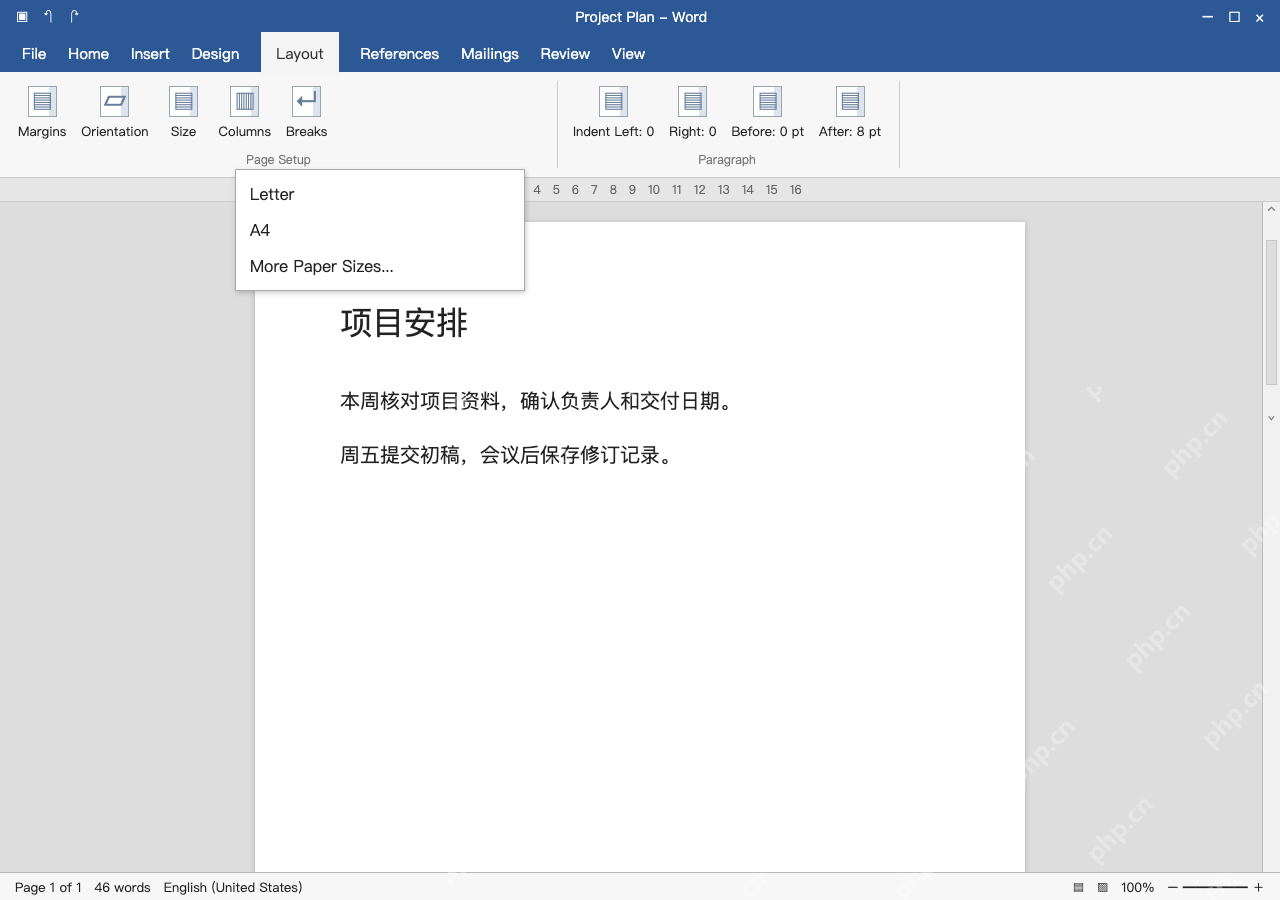The height and width of the screenshot is (900, 1280).
Task: Switch to the Review tab
Action: [x=565, y=54]
